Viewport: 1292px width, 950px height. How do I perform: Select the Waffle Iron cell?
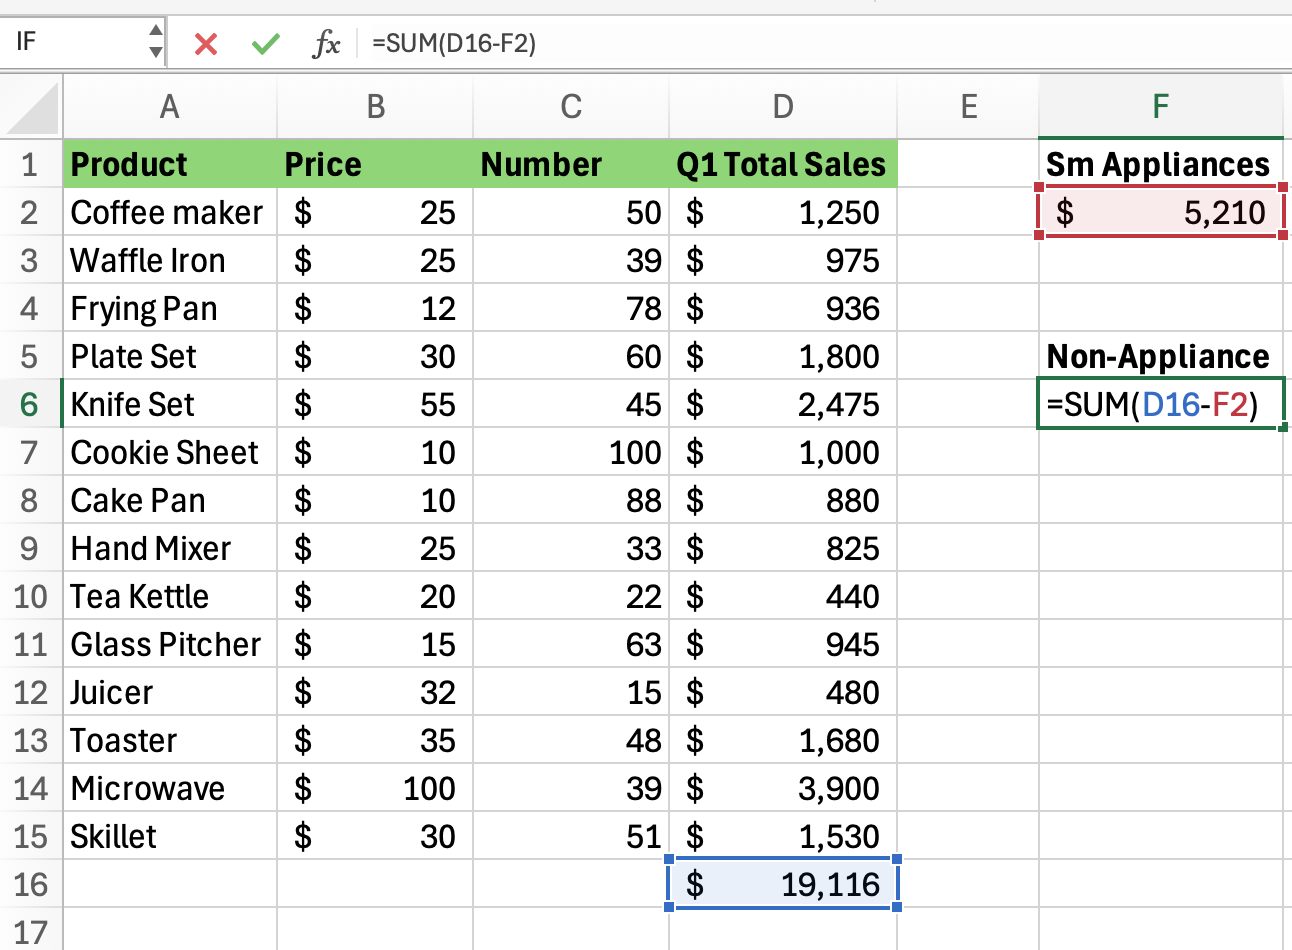point(170,260)
